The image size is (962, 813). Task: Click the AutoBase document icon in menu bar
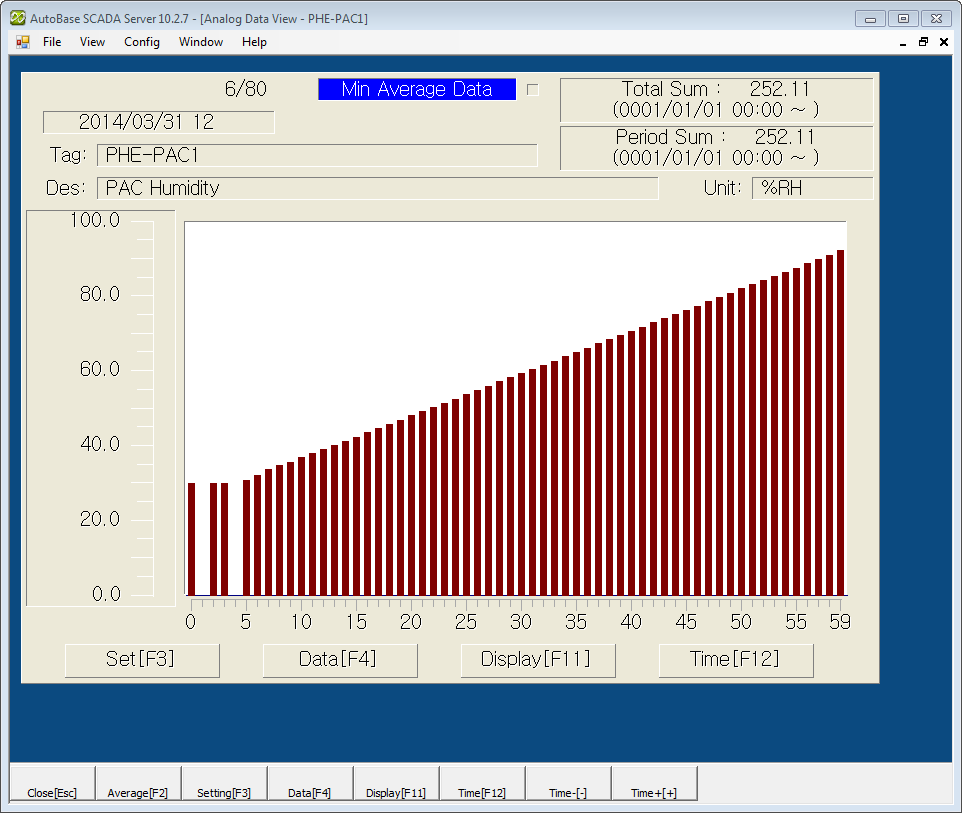(23, 42)
